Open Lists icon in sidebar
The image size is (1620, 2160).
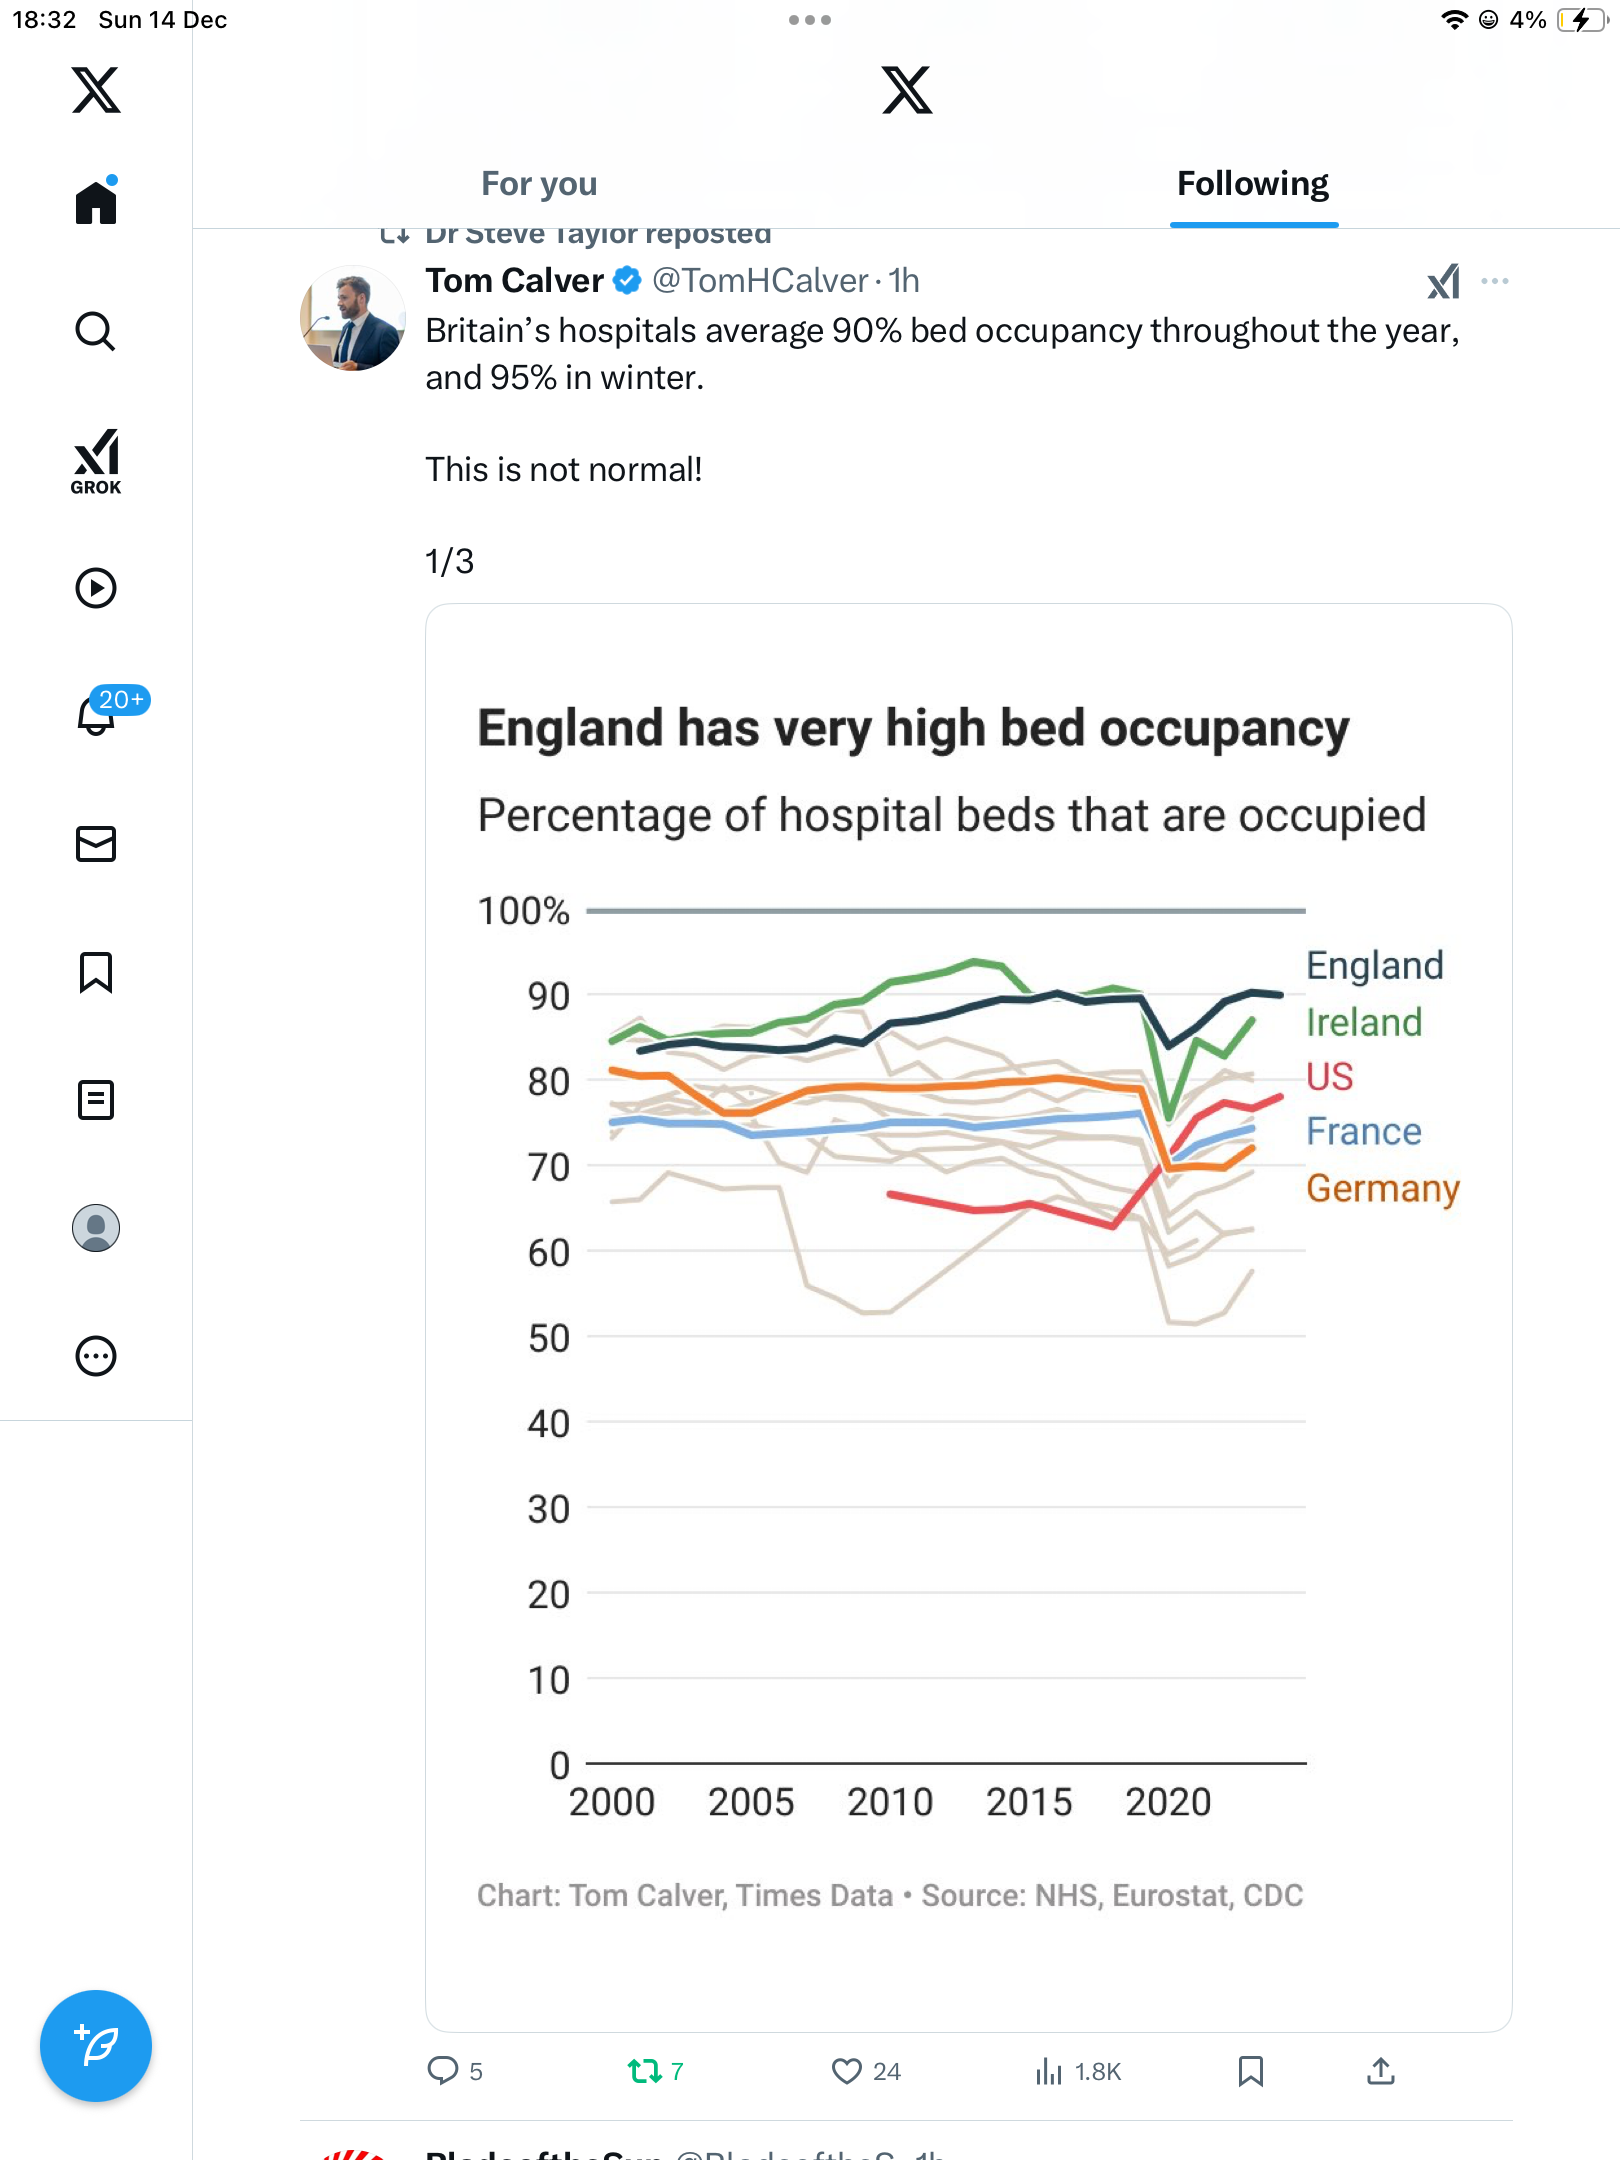96,1100
